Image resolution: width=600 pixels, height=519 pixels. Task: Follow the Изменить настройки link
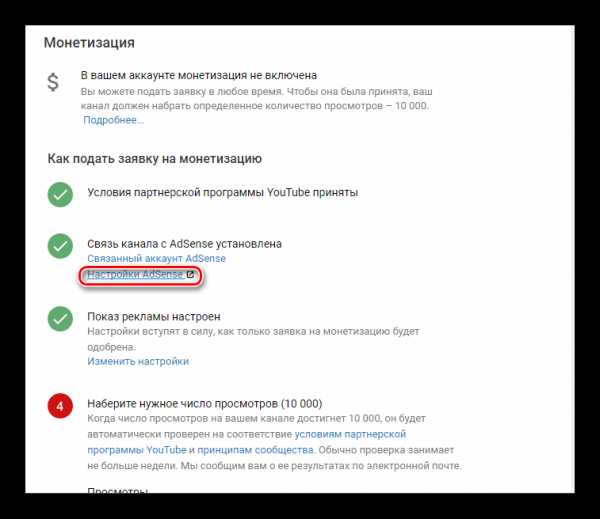[x=138, y=361]
